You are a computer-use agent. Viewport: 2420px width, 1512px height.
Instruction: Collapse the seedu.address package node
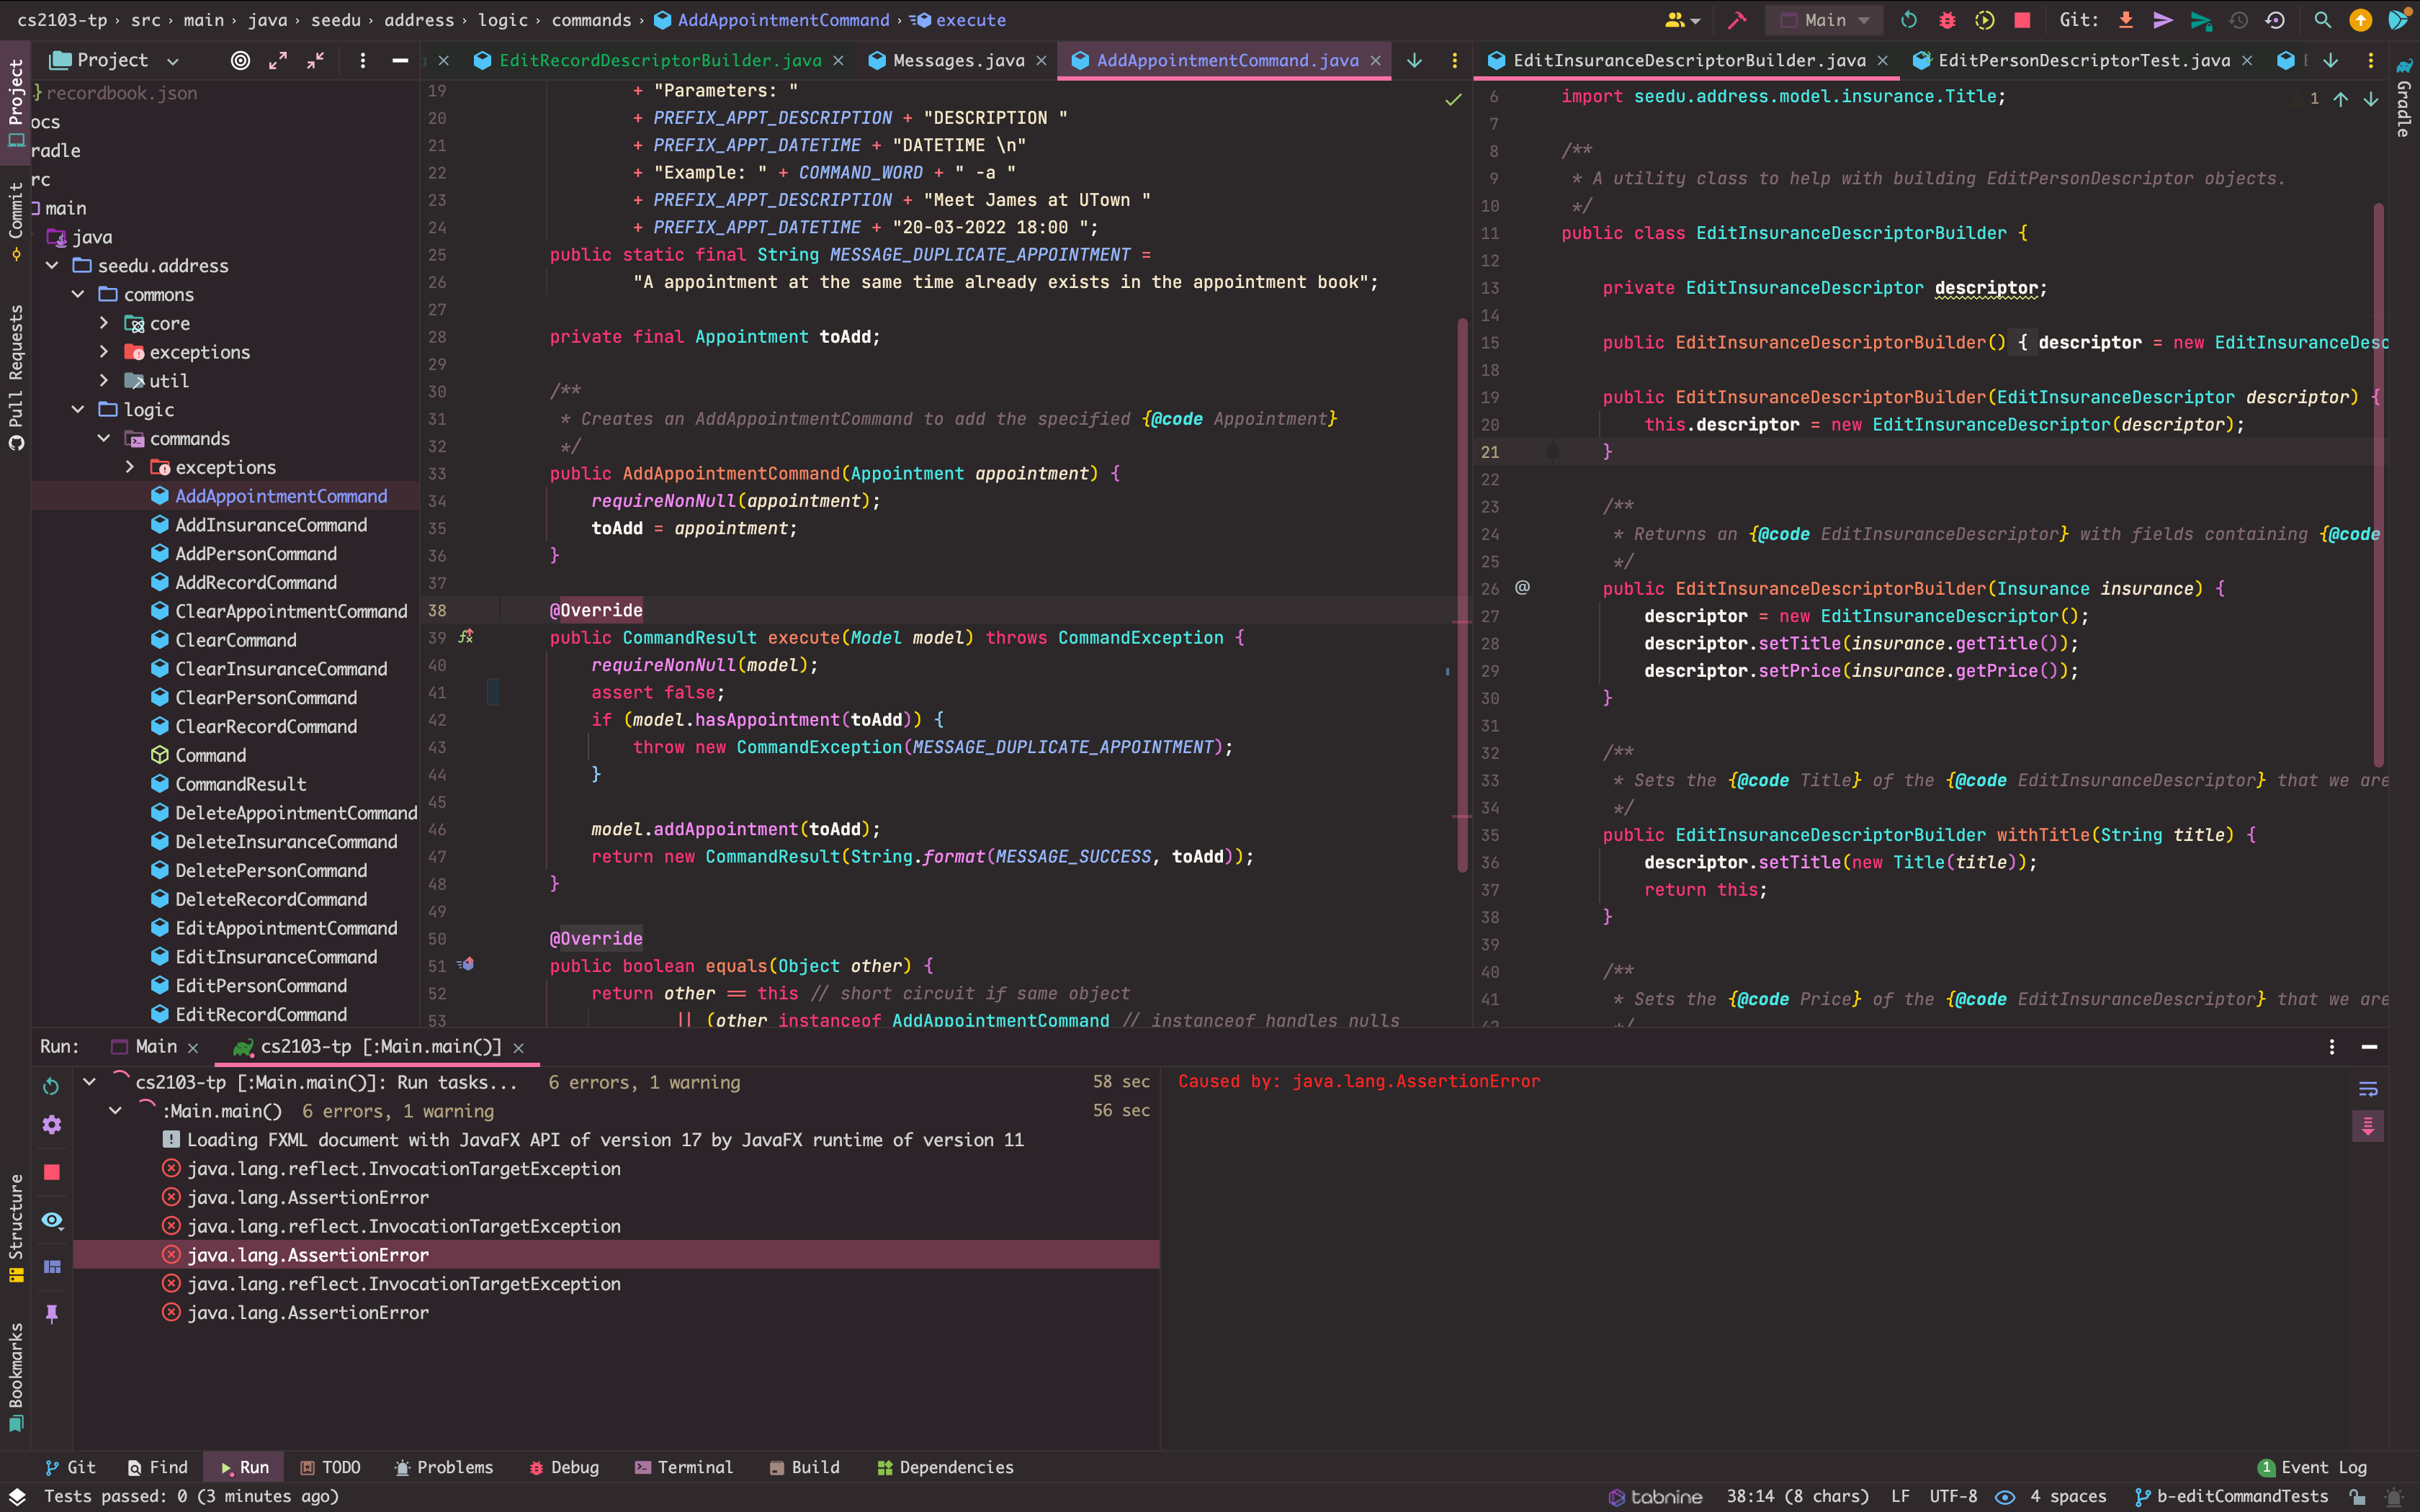52,266
